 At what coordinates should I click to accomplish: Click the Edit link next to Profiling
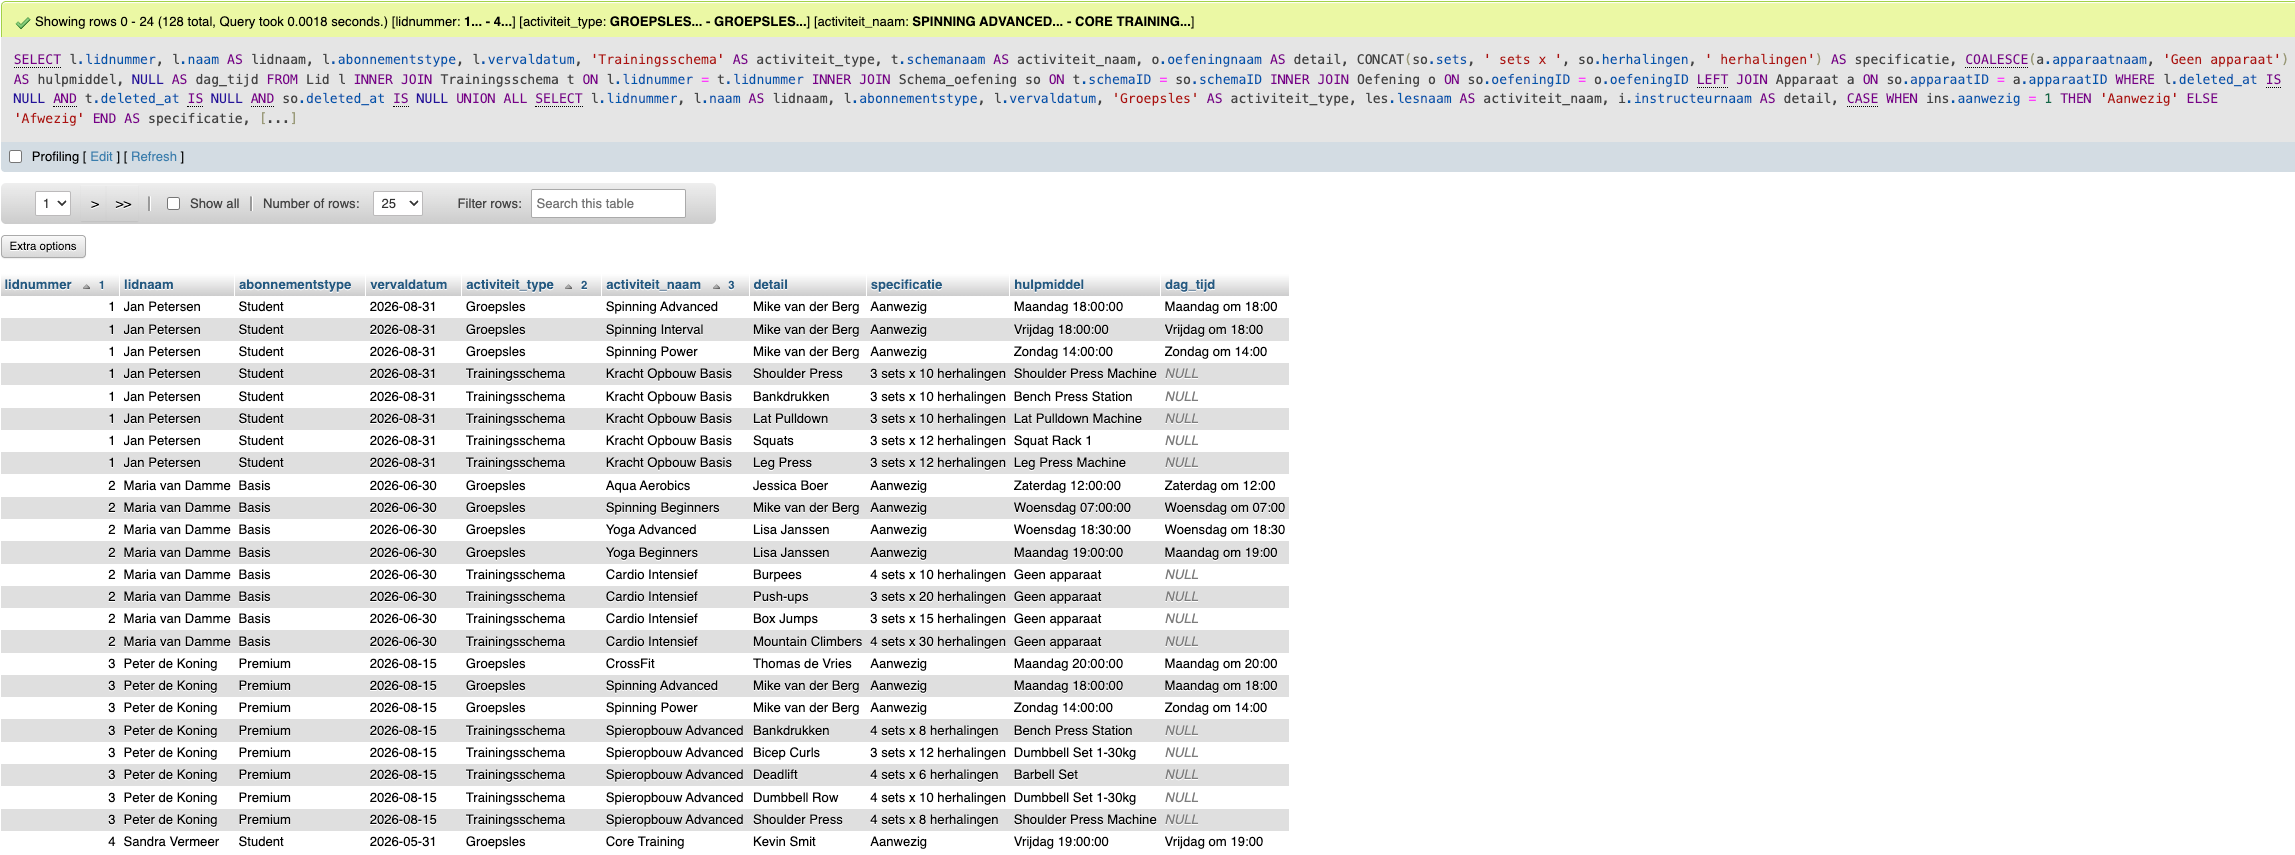click(101, 157)
